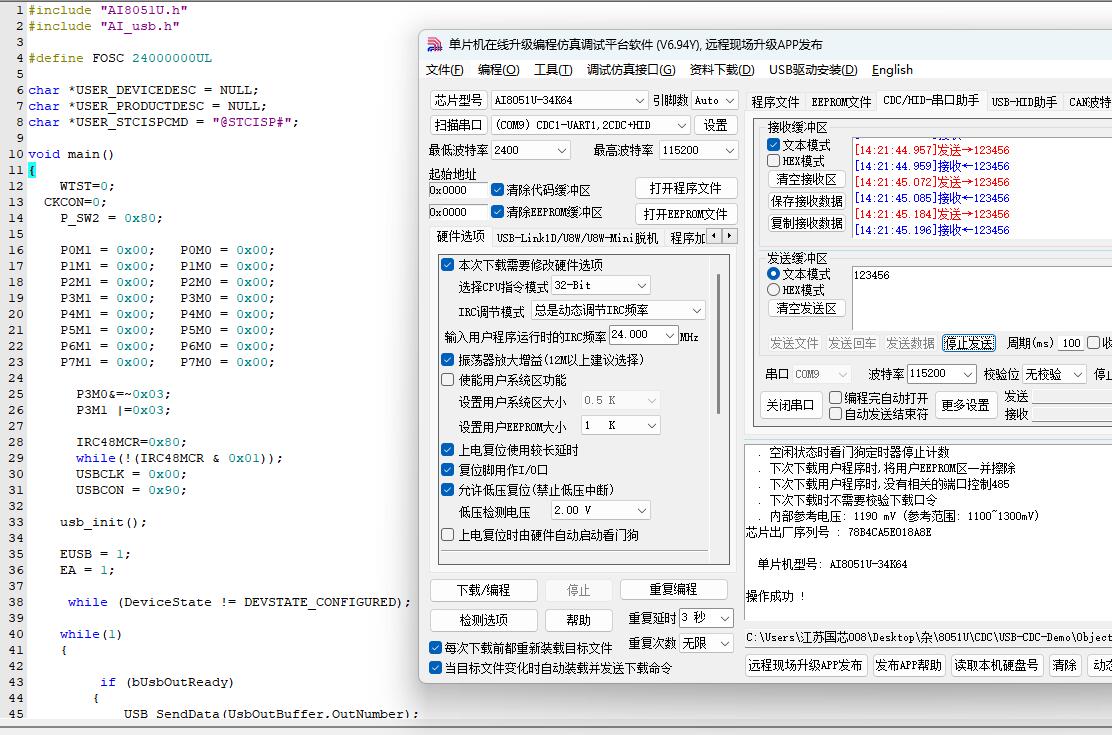Open the USB-Link1D/U8W/U8W-Mini脱机 tab

pos(577,238)
